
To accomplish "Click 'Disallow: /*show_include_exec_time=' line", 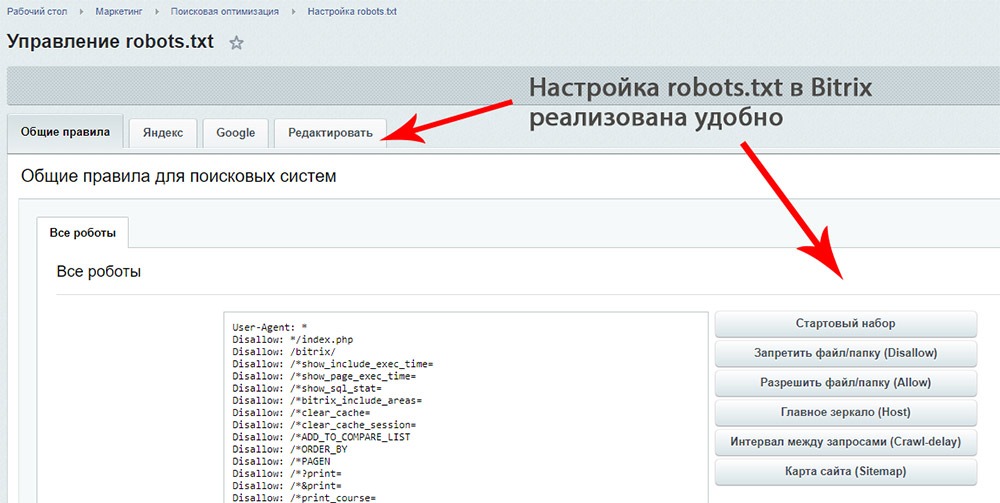I will pos(333,364).
